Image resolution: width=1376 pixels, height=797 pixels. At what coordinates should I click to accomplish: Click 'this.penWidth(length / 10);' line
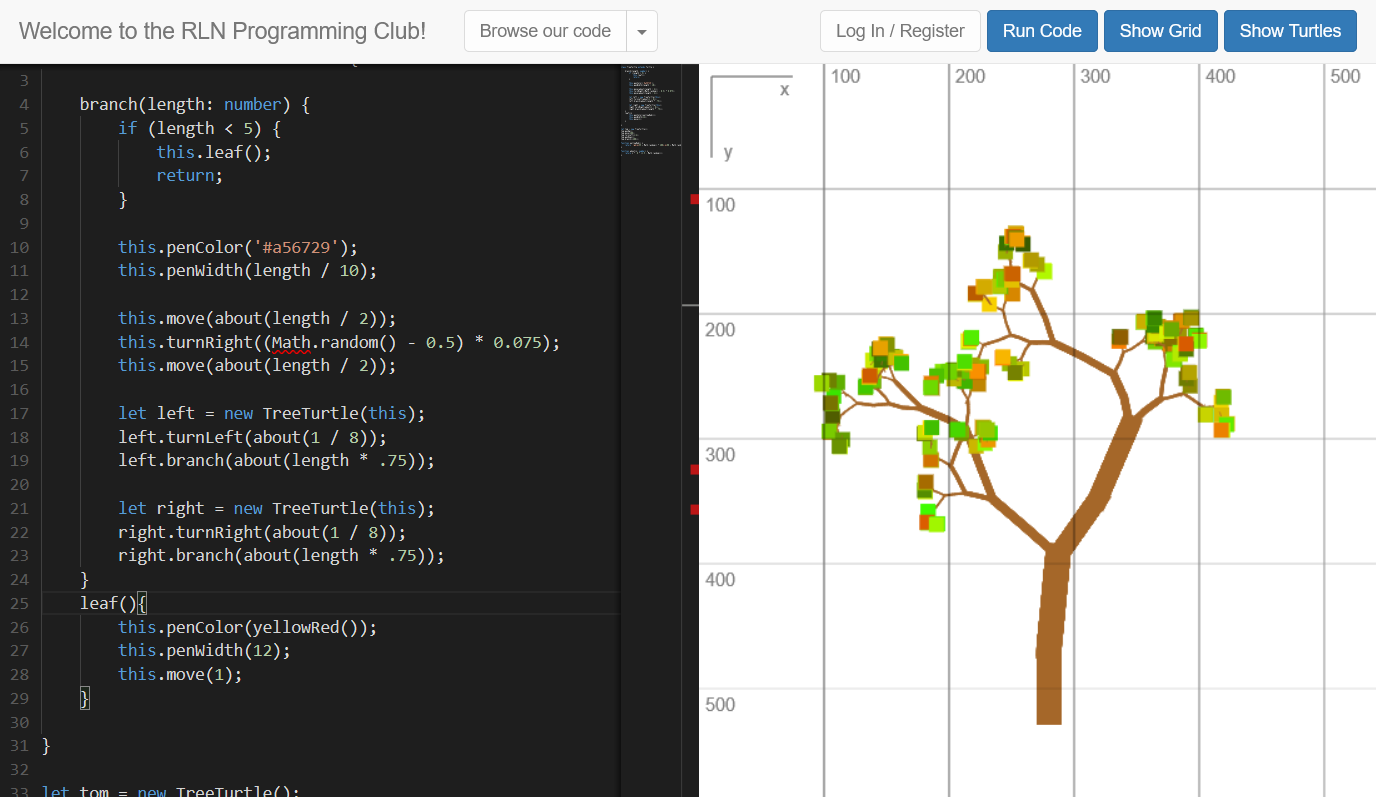(247, 270)
